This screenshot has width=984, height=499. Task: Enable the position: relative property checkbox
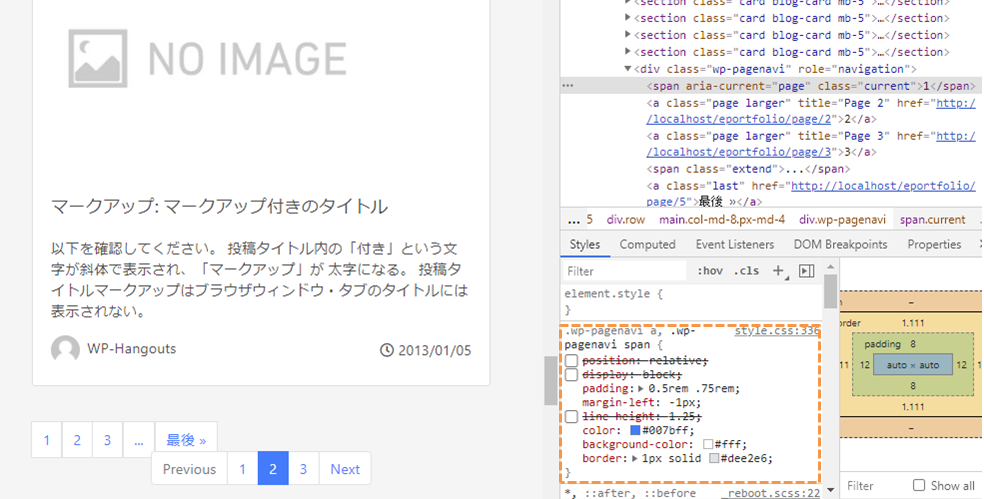point(571,360)
